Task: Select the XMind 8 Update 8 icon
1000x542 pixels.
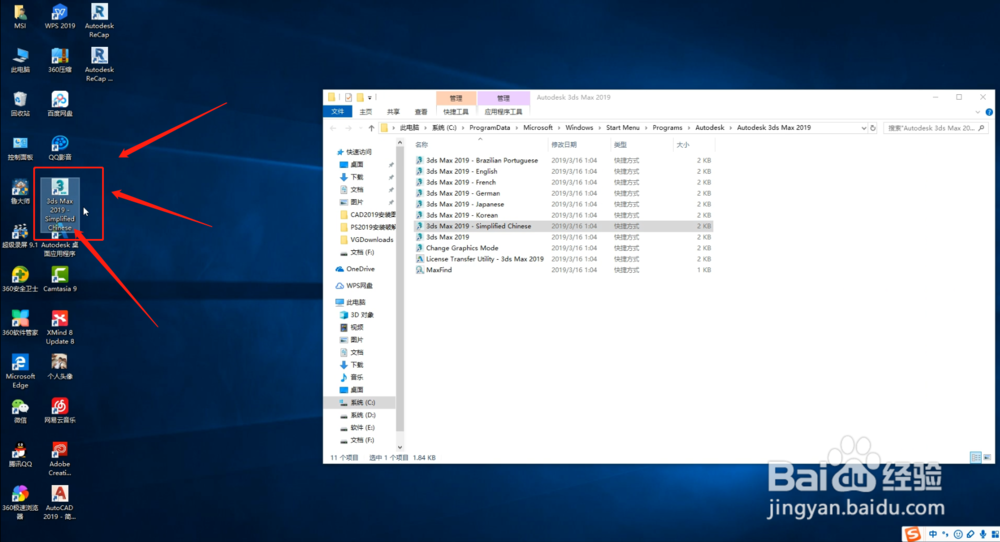Action: pyautogui.click(x=59, y=328)
